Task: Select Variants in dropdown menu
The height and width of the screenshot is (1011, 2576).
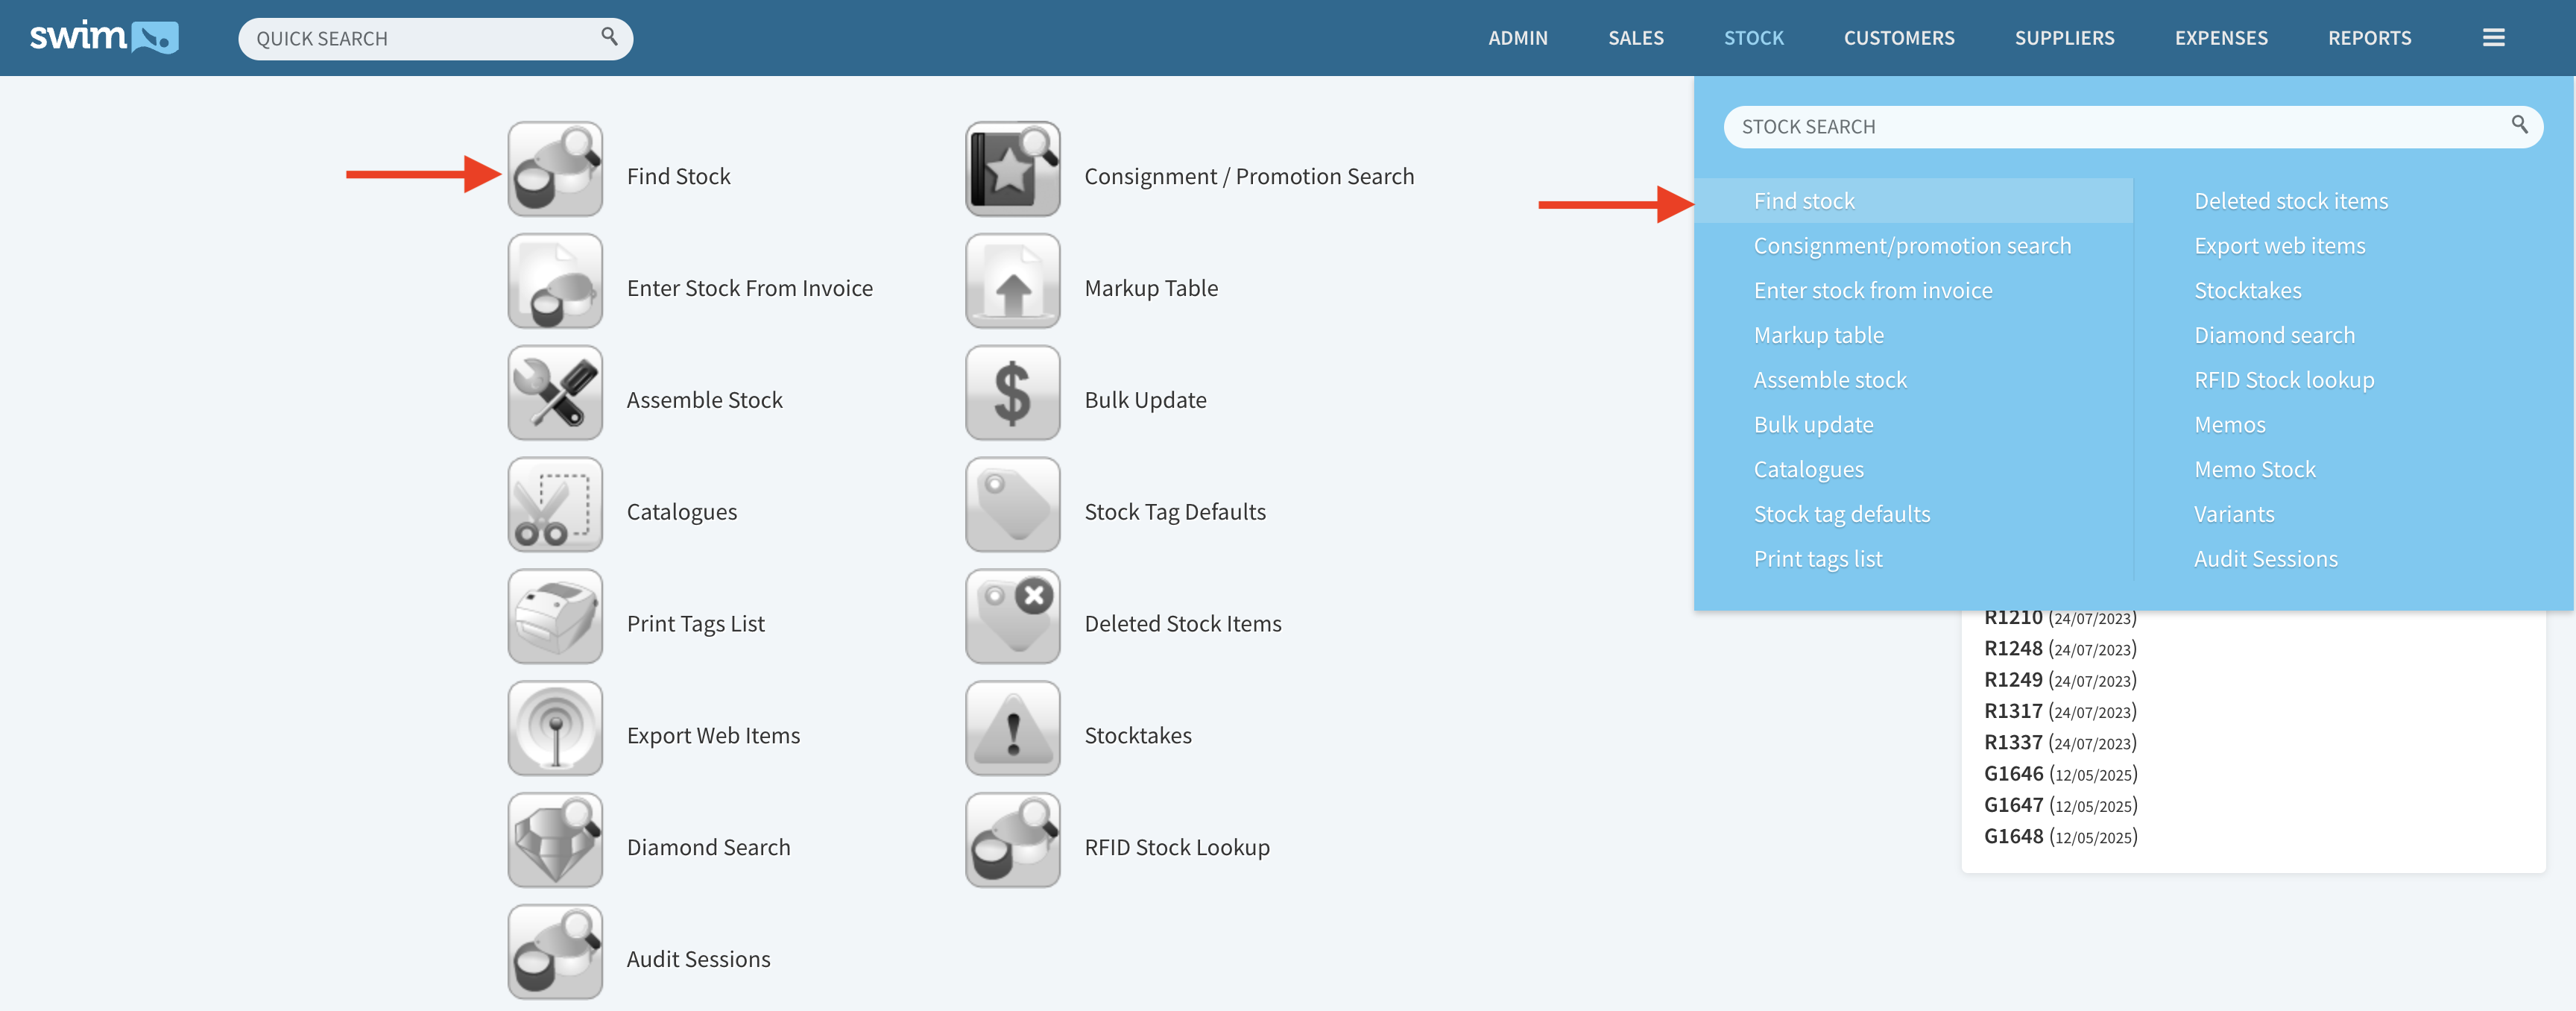Action: point(2233,514)
